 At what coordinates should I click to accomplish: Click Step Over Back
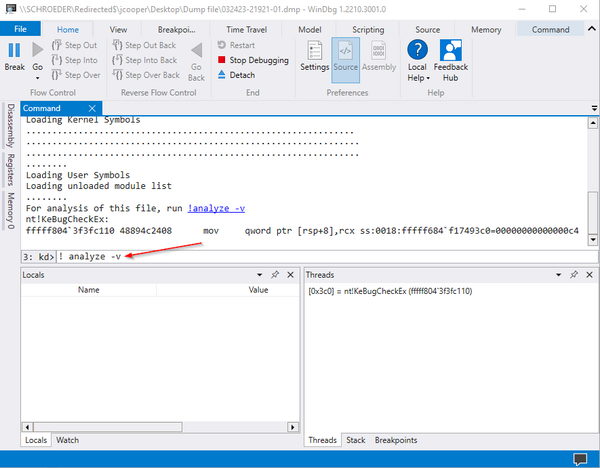(146, 75)
